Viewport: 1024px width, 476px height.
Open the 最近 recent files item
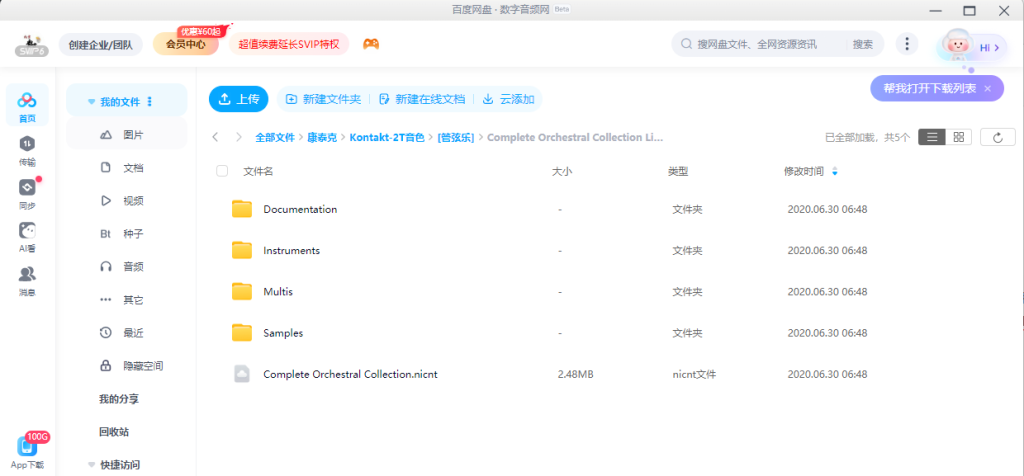pyautogui.click(x=127, y=333)
